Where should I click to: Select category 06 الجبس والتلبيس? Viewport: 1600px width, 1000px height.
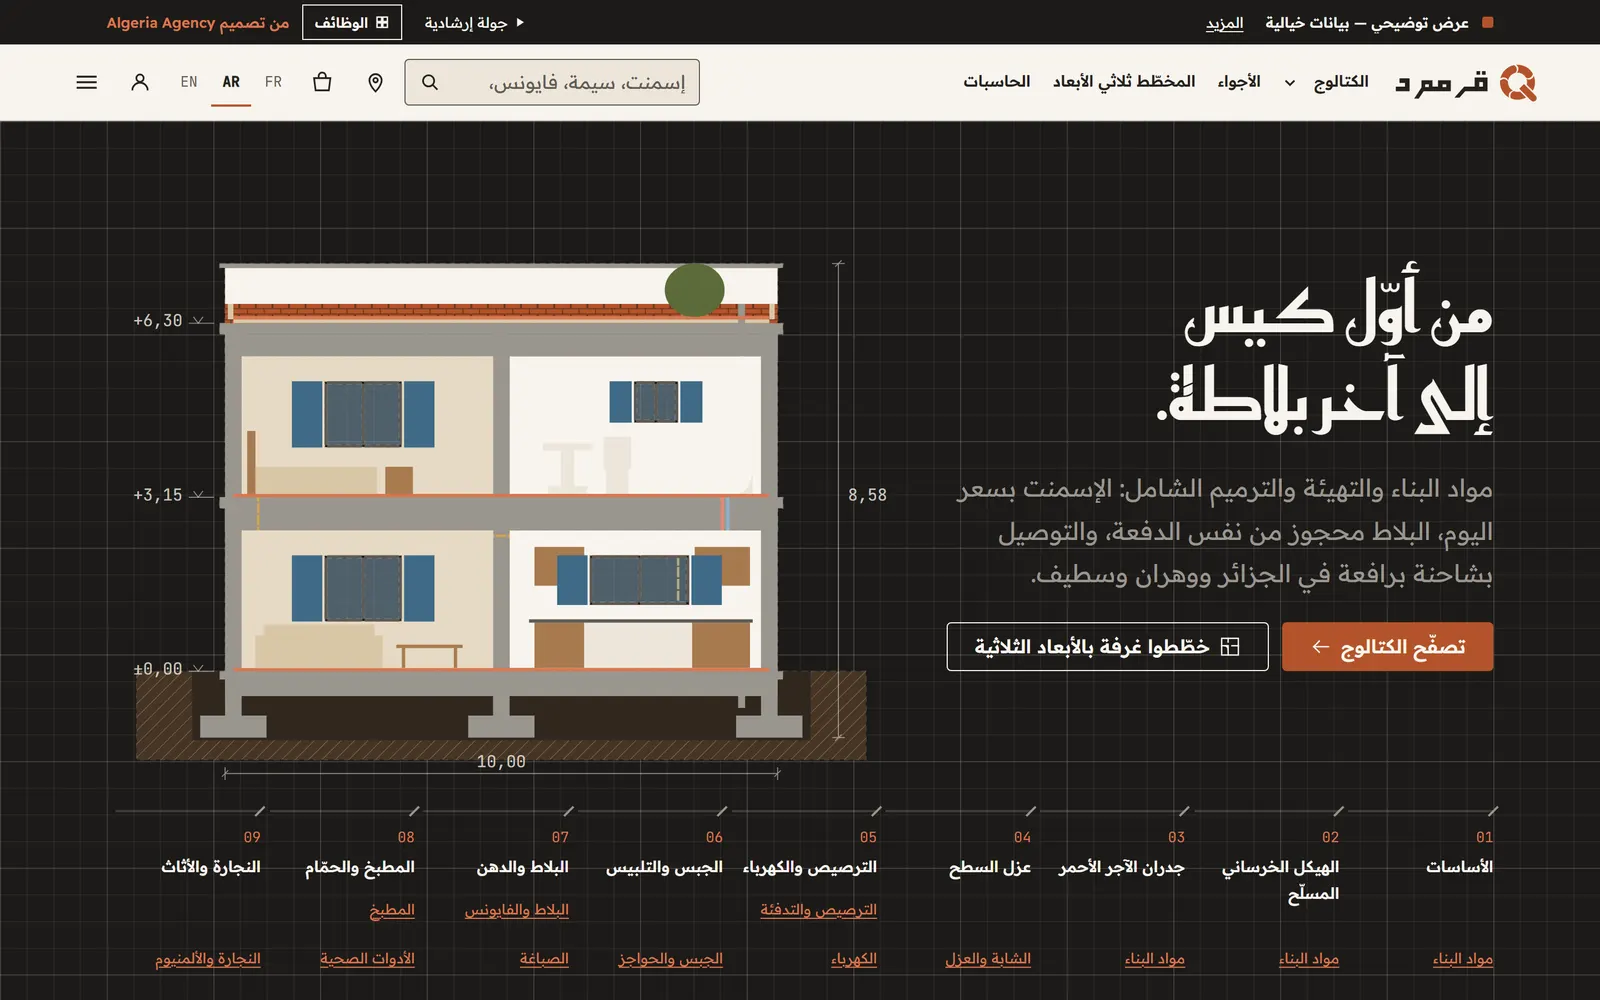664,866
